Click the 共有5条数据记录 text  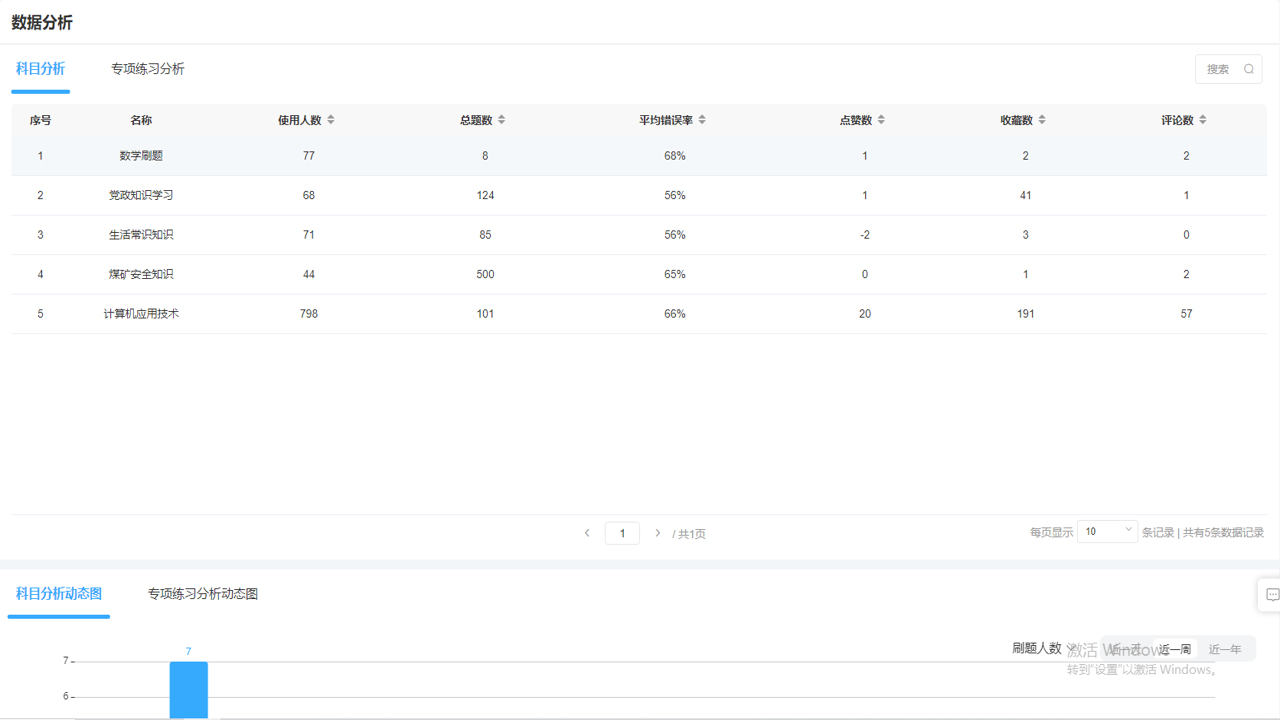(1223, 533)
